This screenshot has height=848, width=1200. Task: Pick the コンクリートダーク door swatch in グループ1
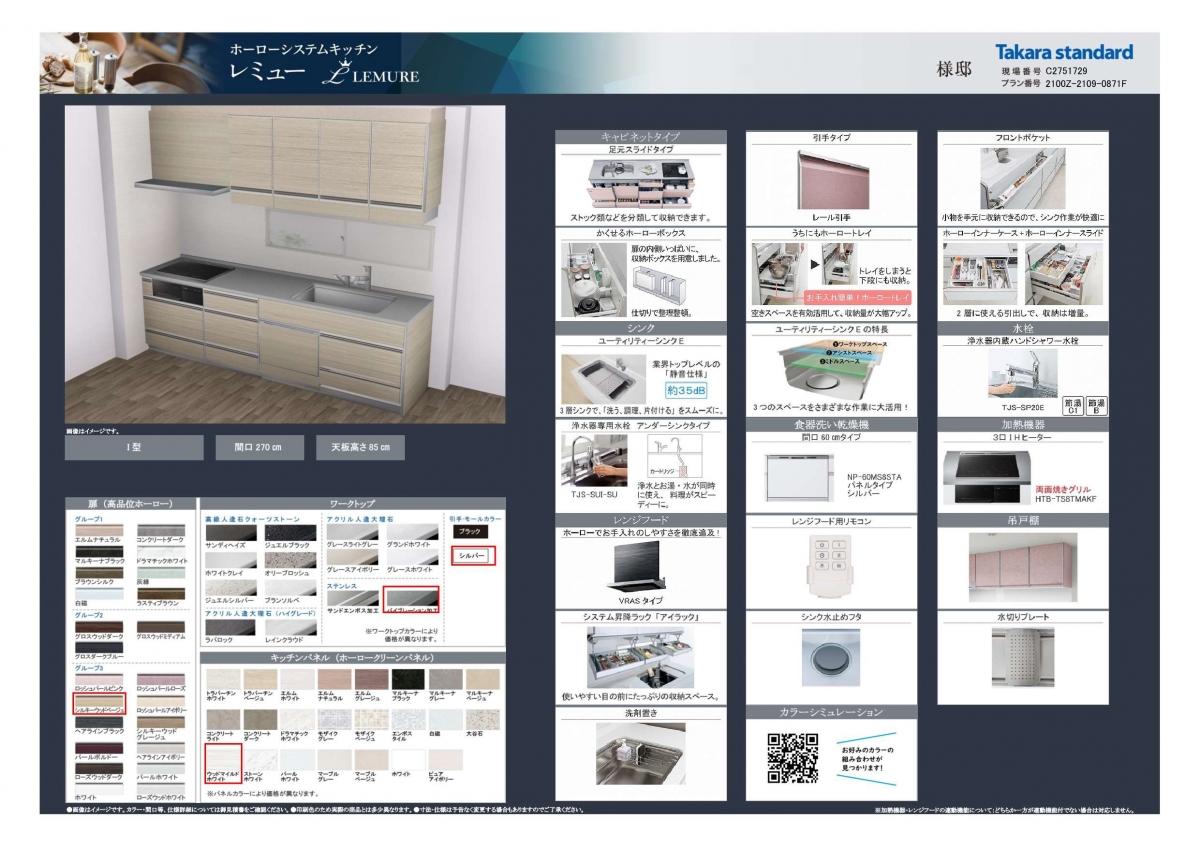(160, 529)
